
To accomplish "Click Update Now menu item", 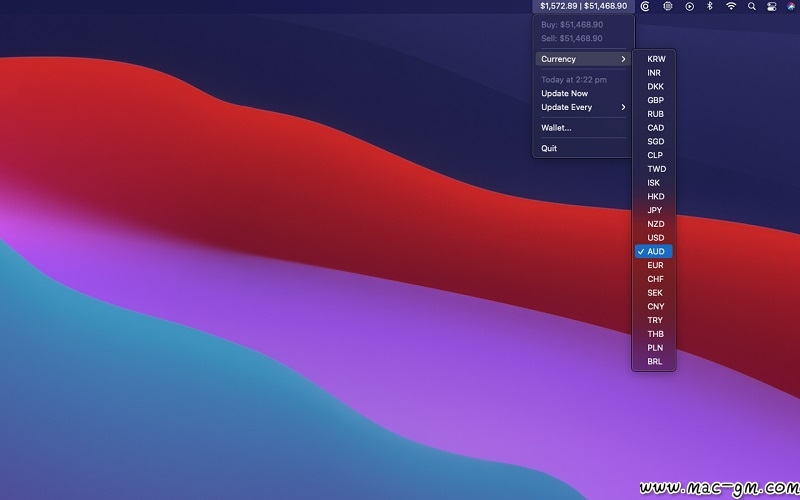I will [x=584, y=93].
